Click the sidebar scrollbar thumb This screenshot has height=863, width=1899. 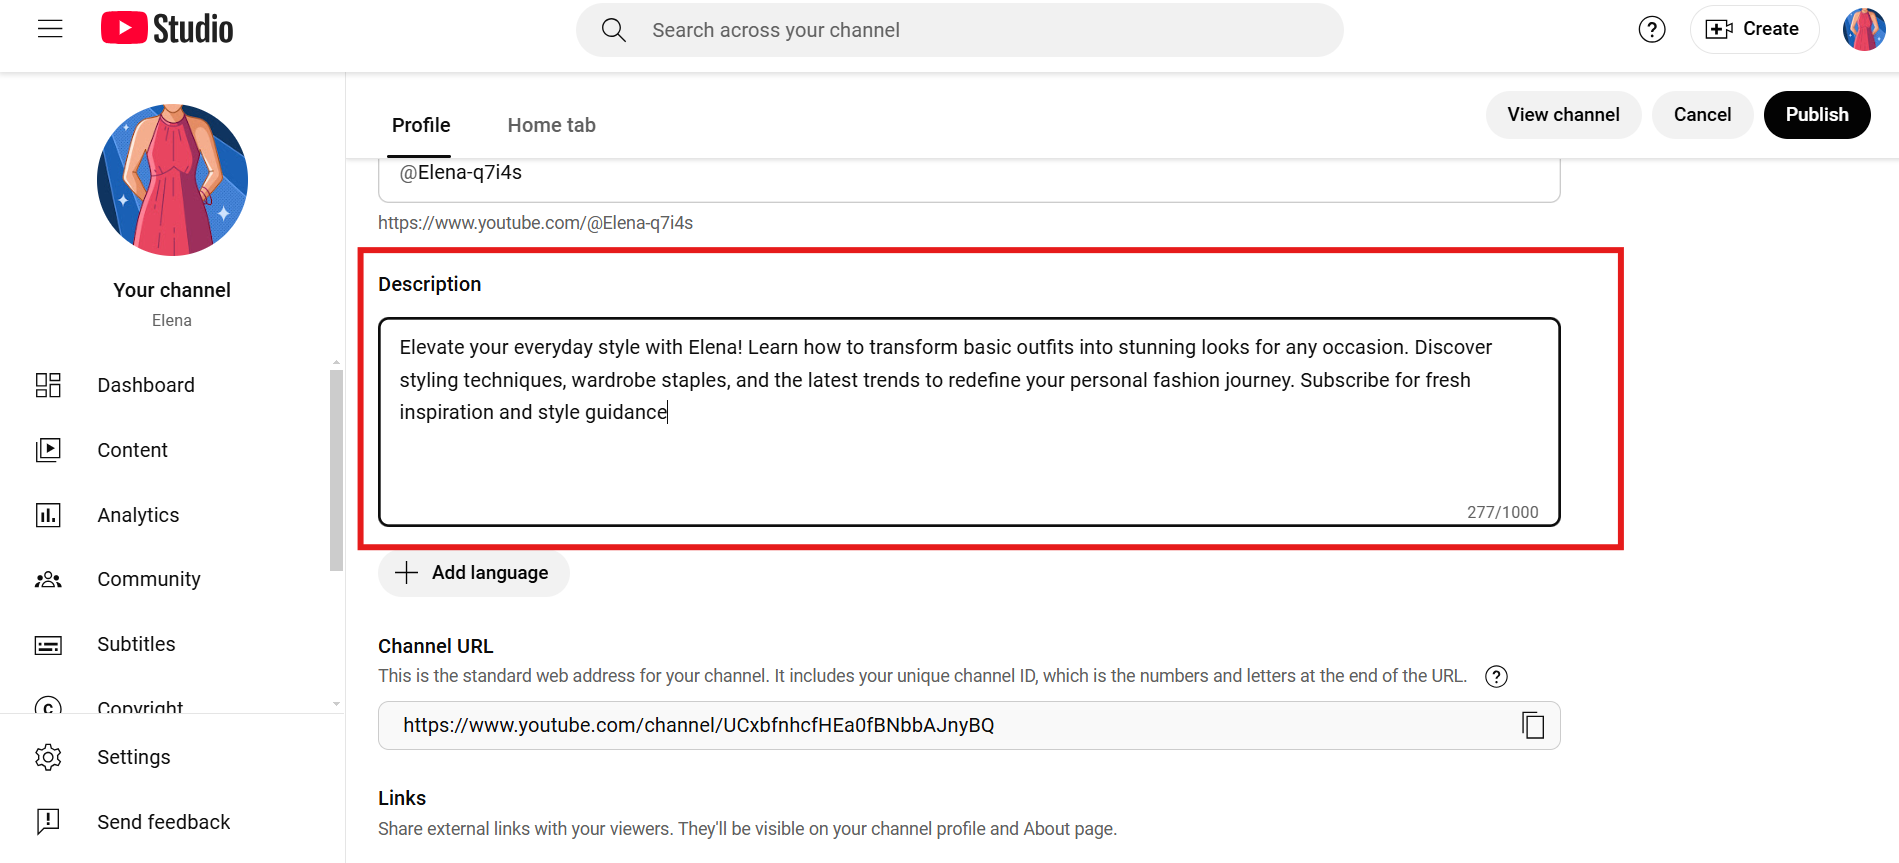[336, 470]
